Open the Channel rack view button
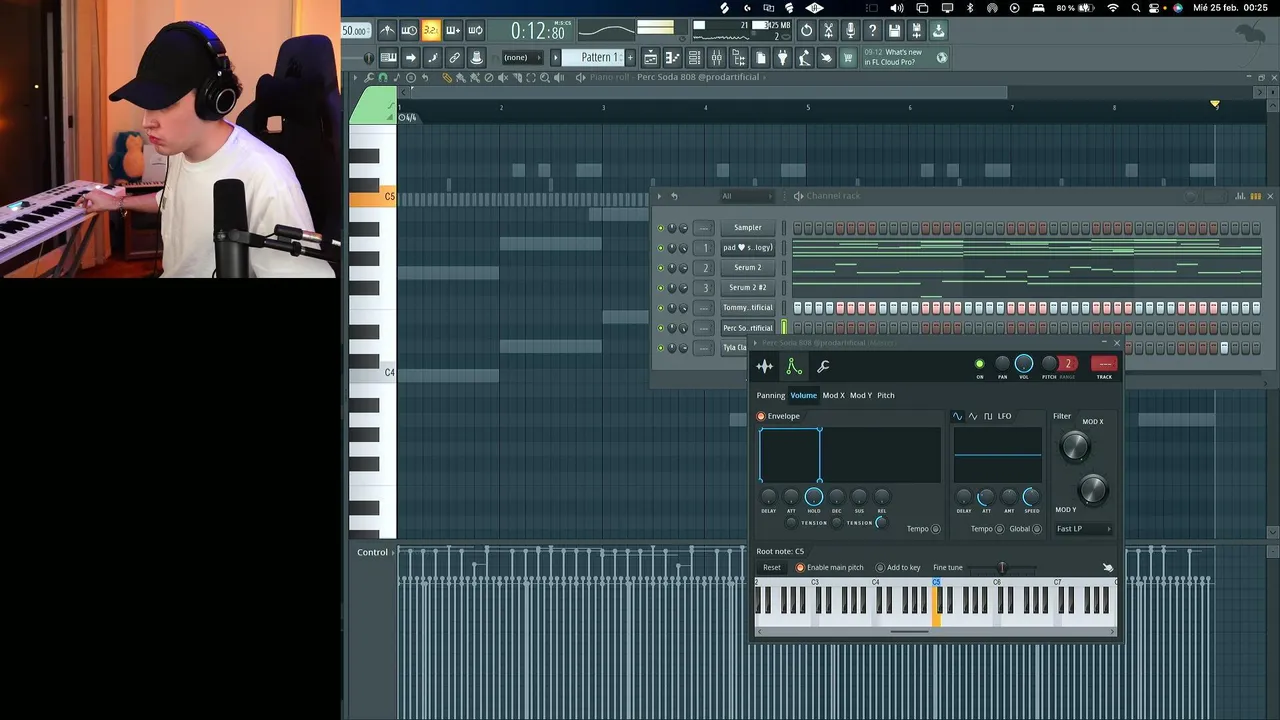This screenshot has height=720, width=1280. click(694, 58)
